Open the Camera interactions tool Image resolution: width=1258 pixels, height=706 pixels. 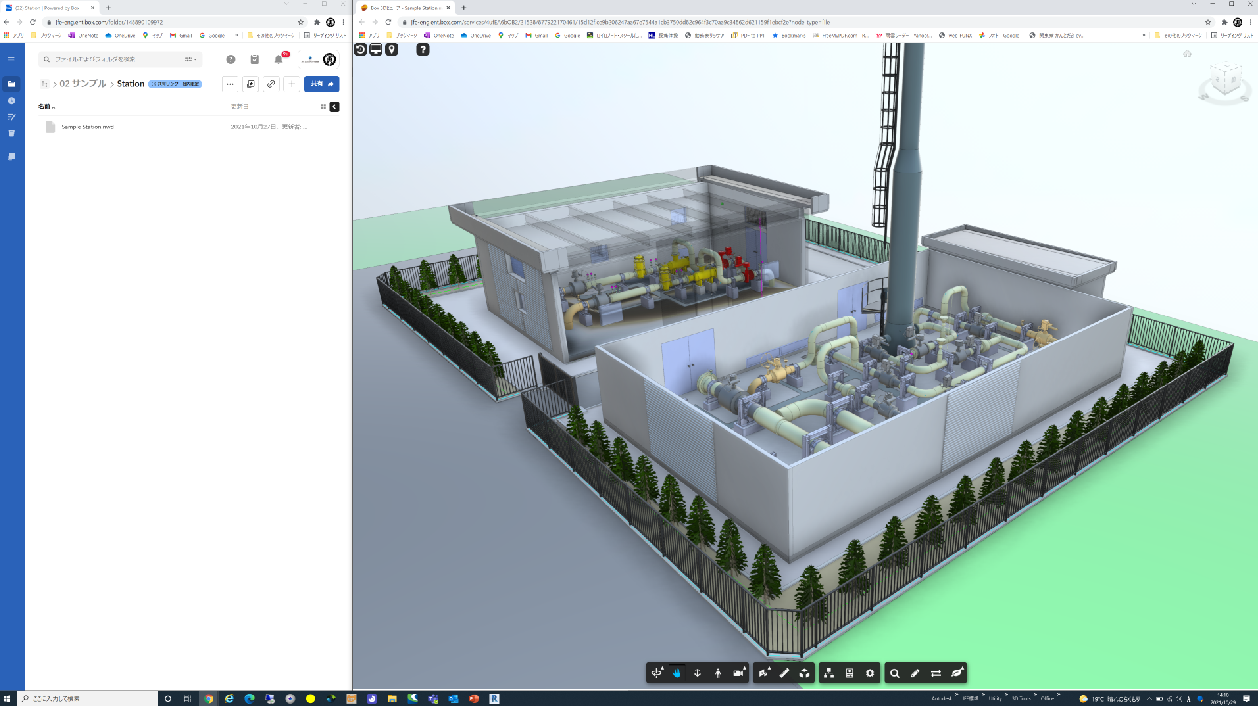tap(739, 673)
